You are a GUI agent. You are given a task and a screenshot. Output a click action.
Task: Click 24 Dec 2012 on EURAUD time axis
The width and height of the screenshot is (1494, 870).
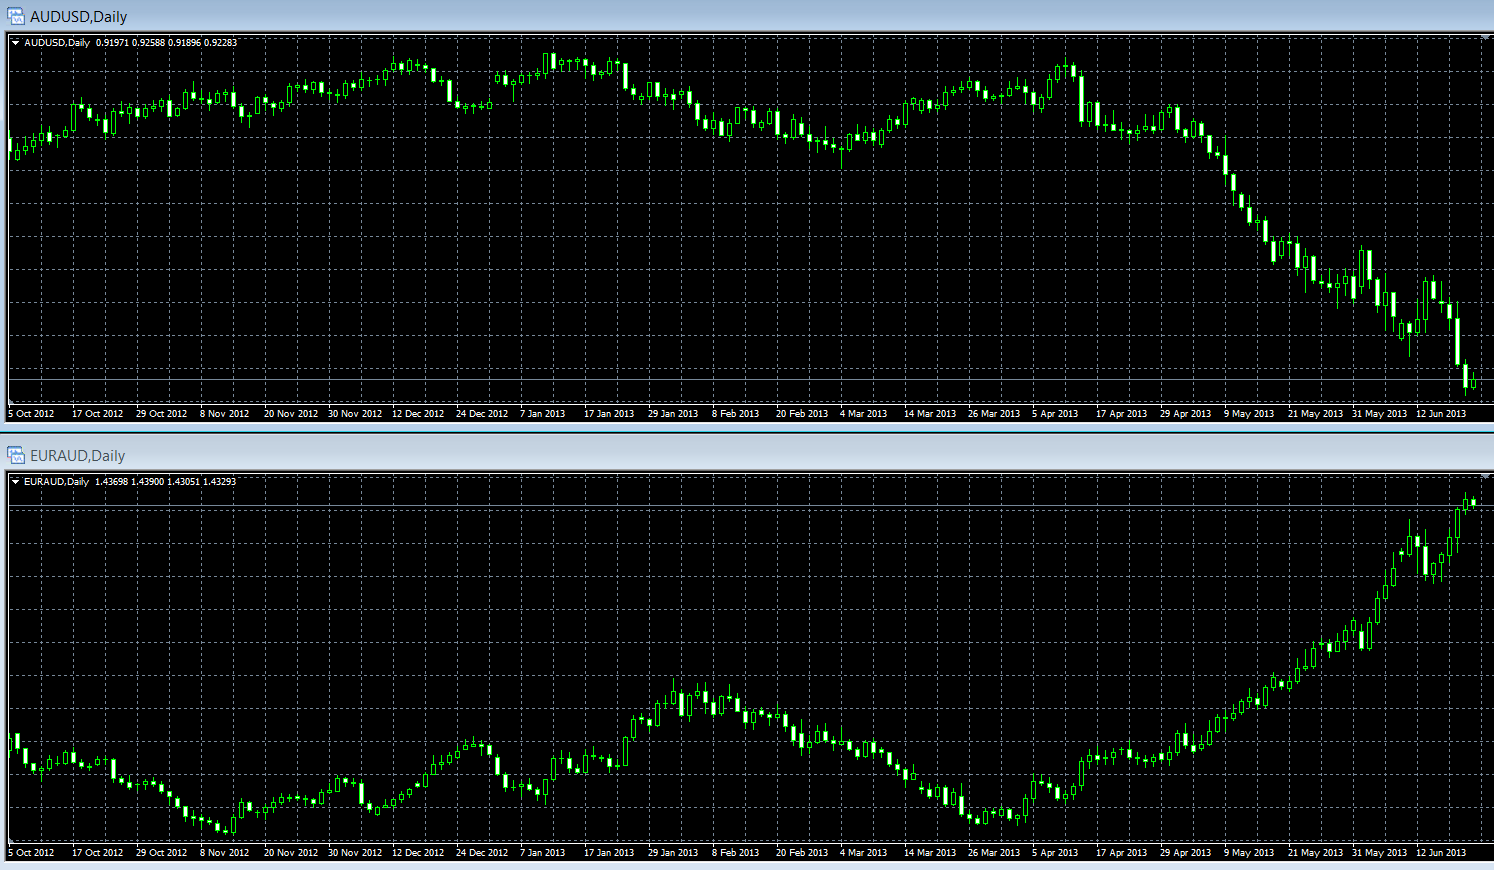[x=482, y=853]
